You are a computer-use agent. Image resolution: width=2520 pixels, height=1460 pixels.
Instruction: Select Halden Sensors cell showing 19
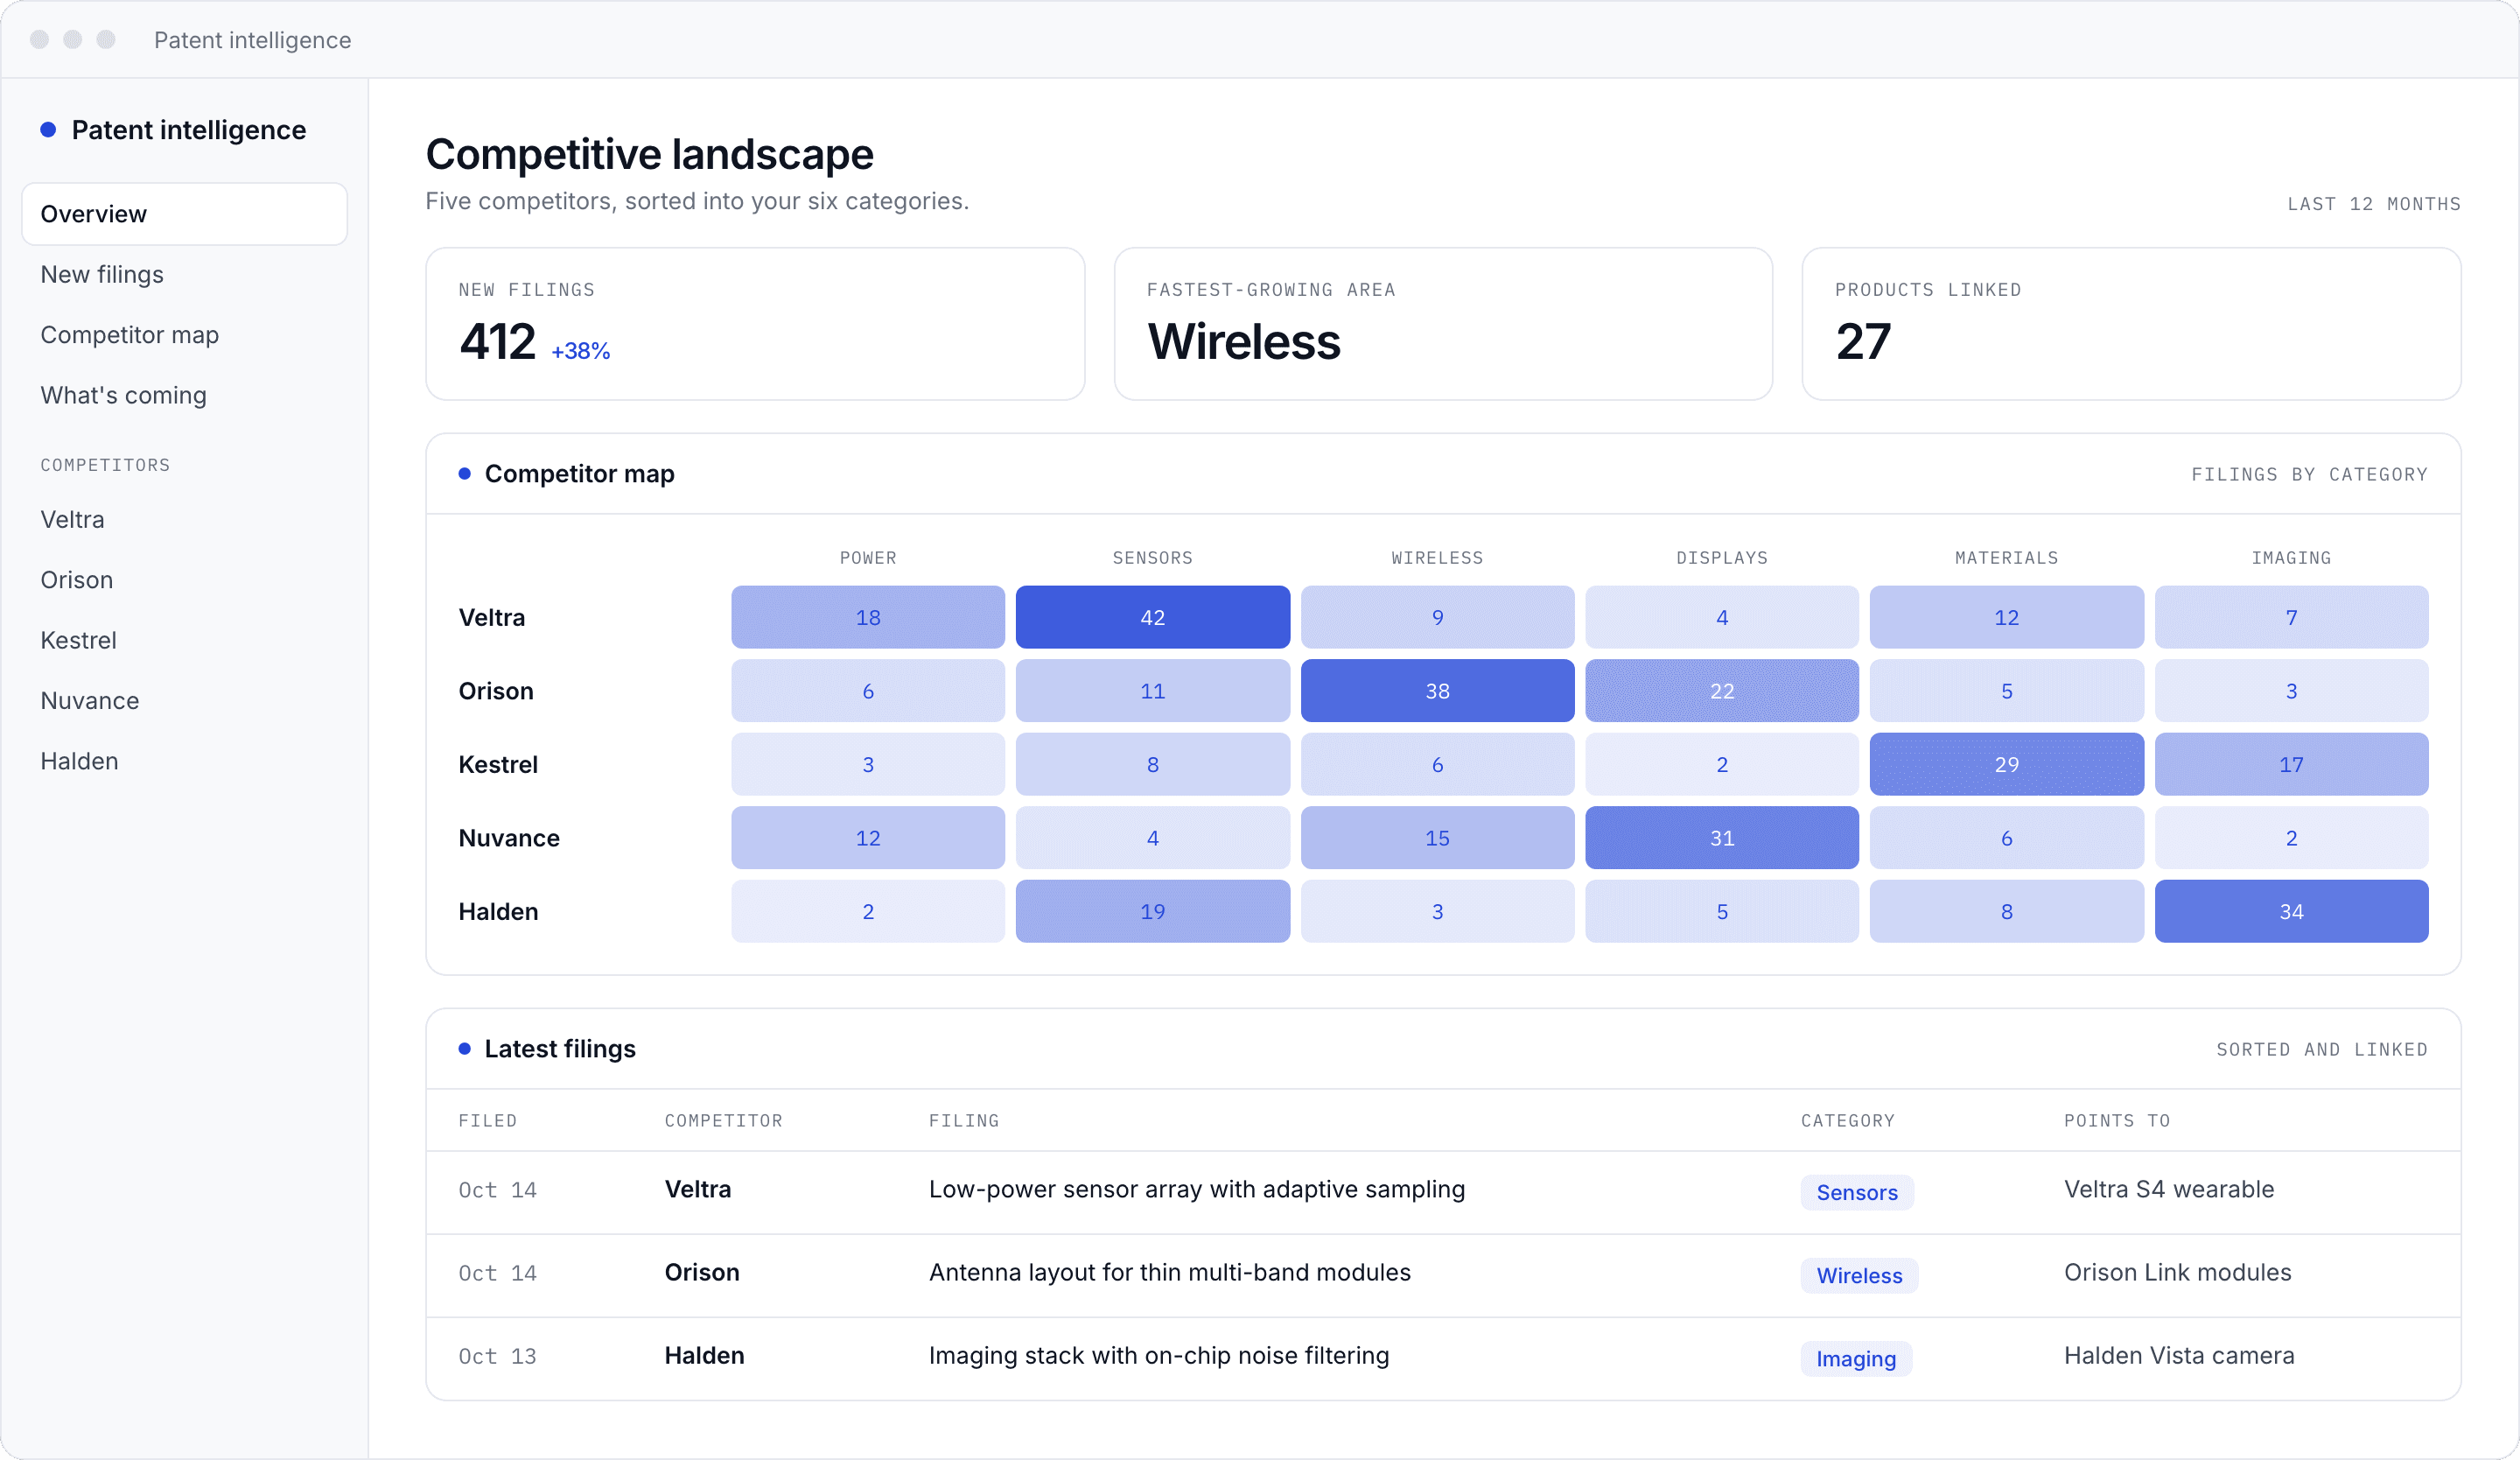pyautogui.click(x=1152, y=911)
